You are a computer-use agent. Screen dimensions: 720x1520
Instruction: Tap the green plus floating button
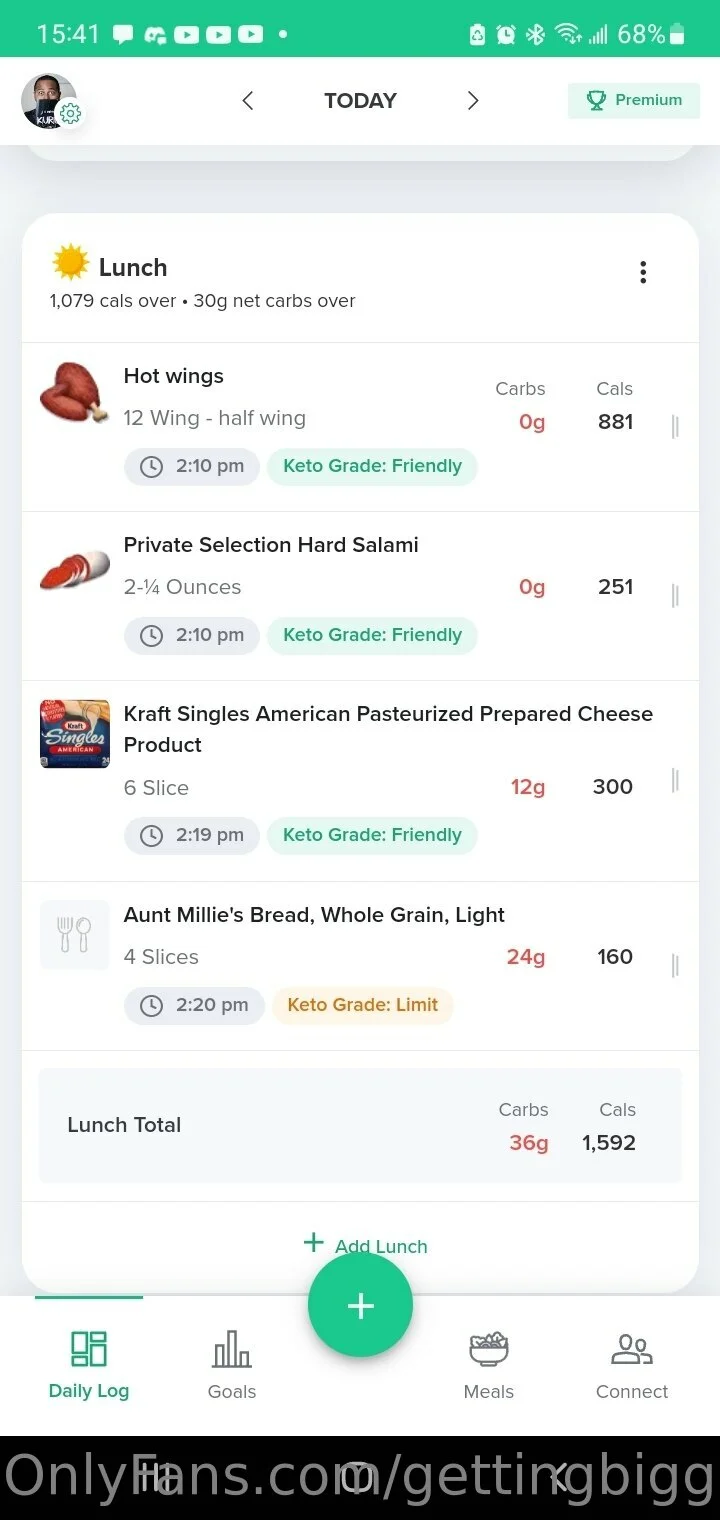tap(360, 1305)
